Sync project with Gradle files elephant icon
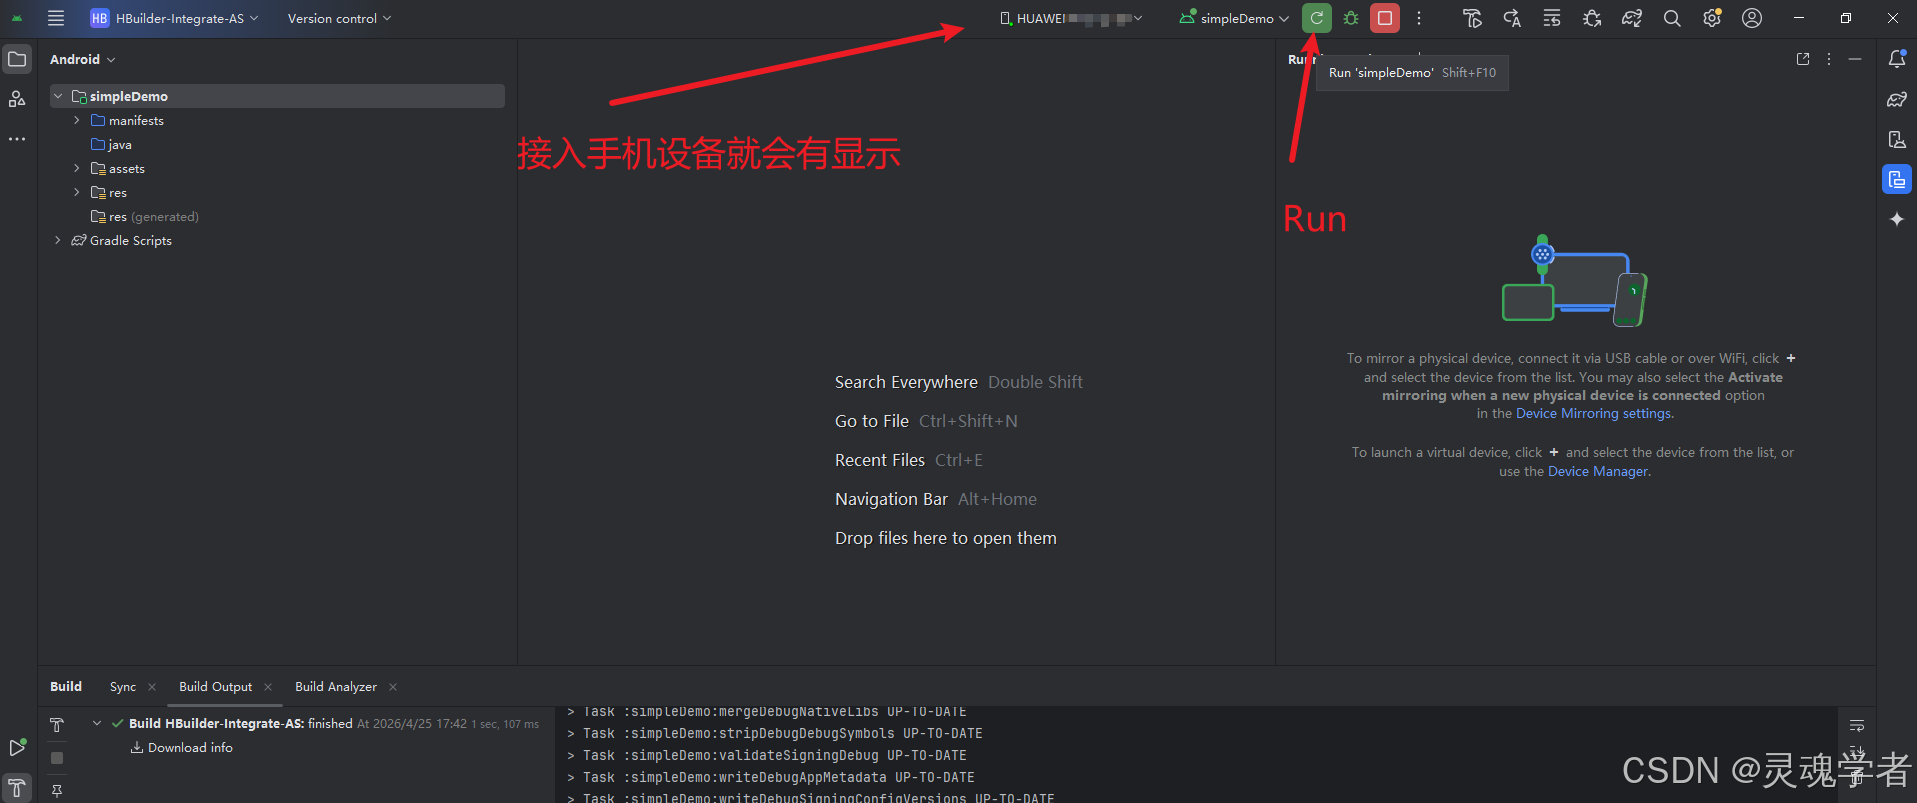Viewport: 1917px width, 803px height. 1632,18
